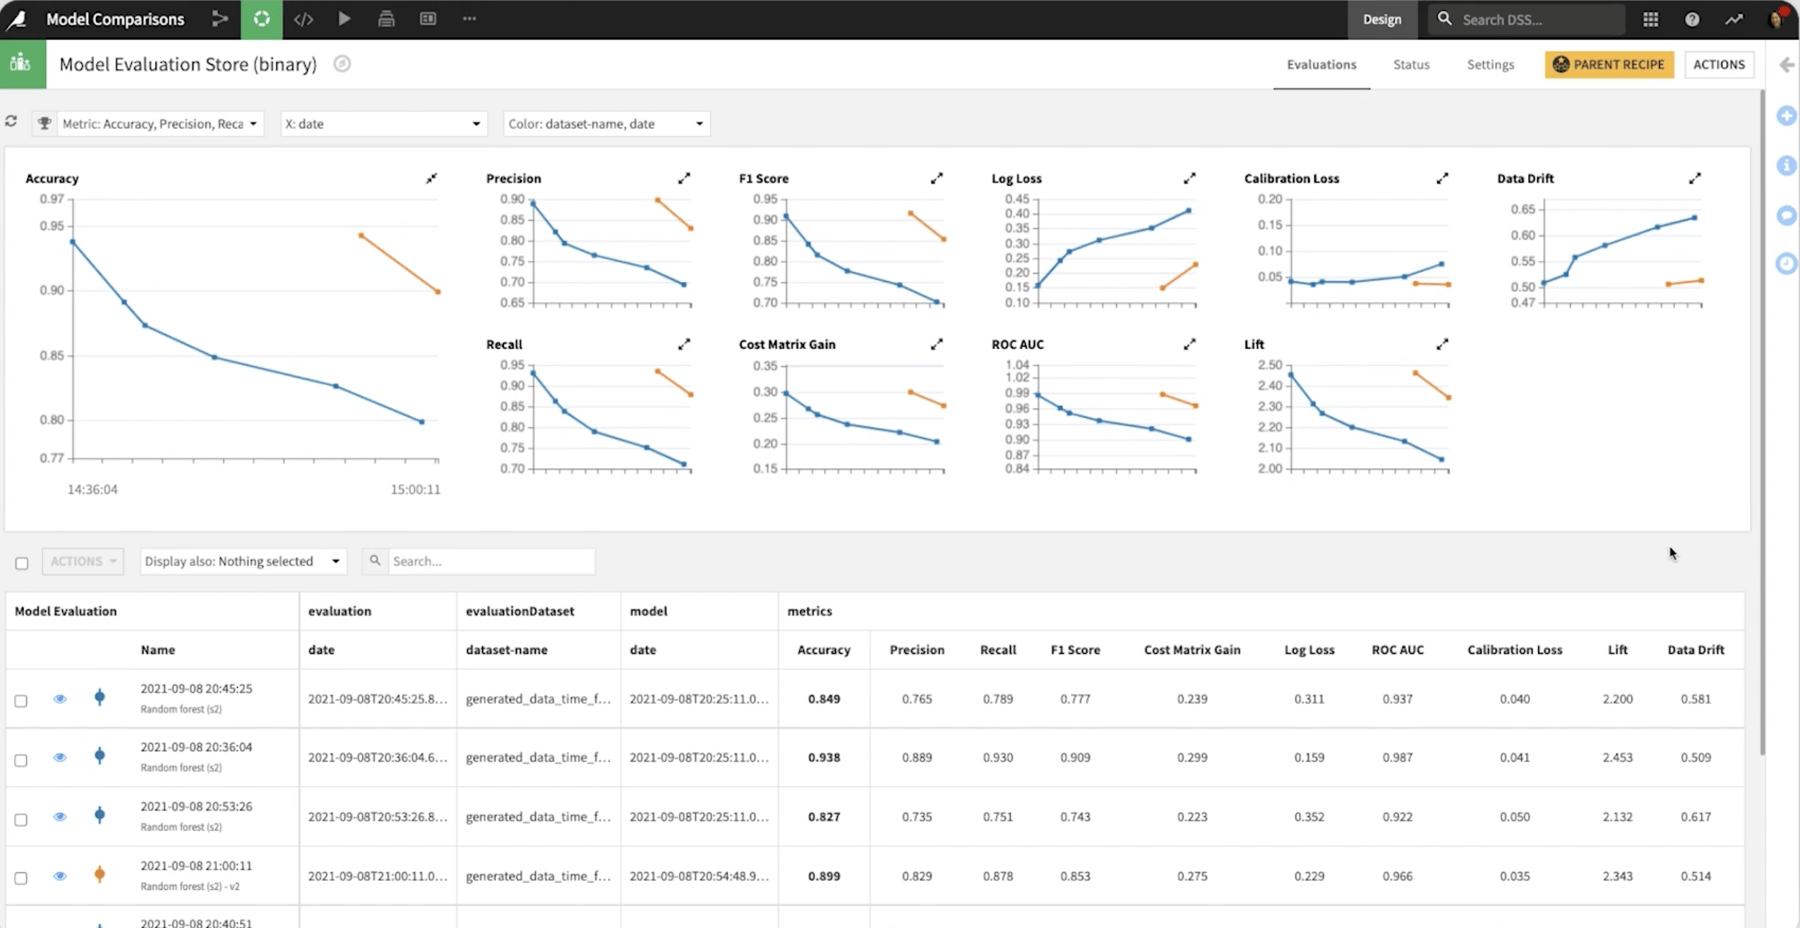
Task: Click the jobs play icon in the toolbar
Action: coord(345,19)
